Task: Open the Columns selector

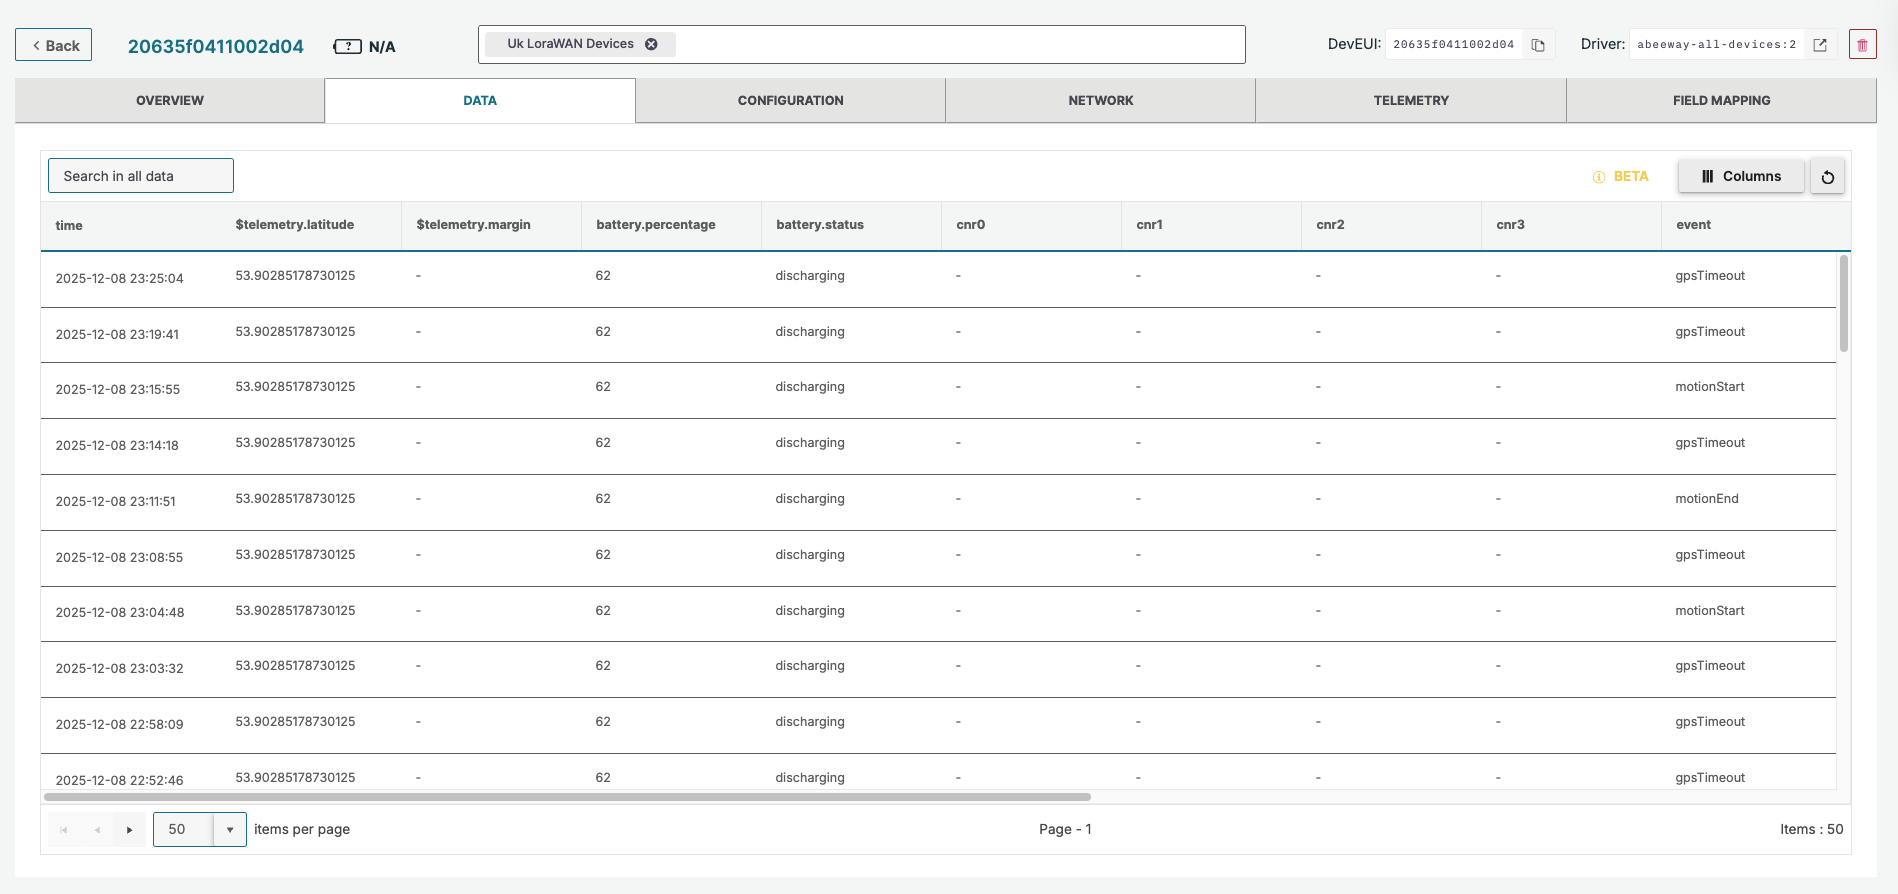Action: [x=1741, y=176]
